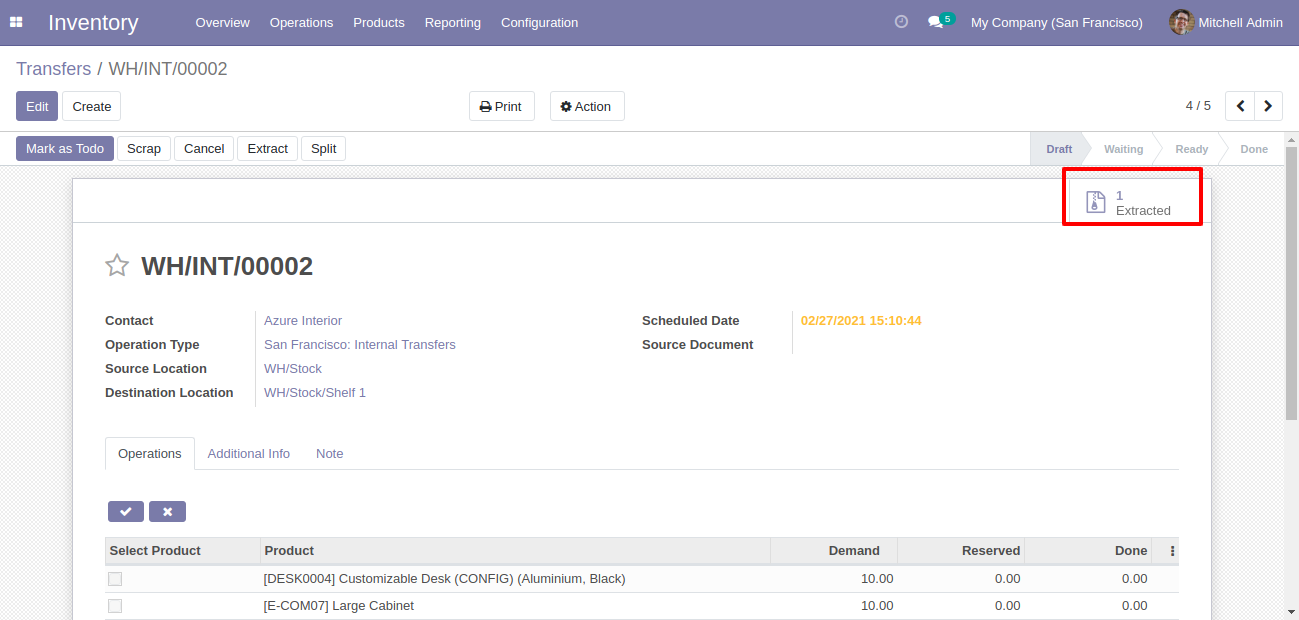Open the Operations menu
Screen dimensions: 1299x620
pos(301,22)
